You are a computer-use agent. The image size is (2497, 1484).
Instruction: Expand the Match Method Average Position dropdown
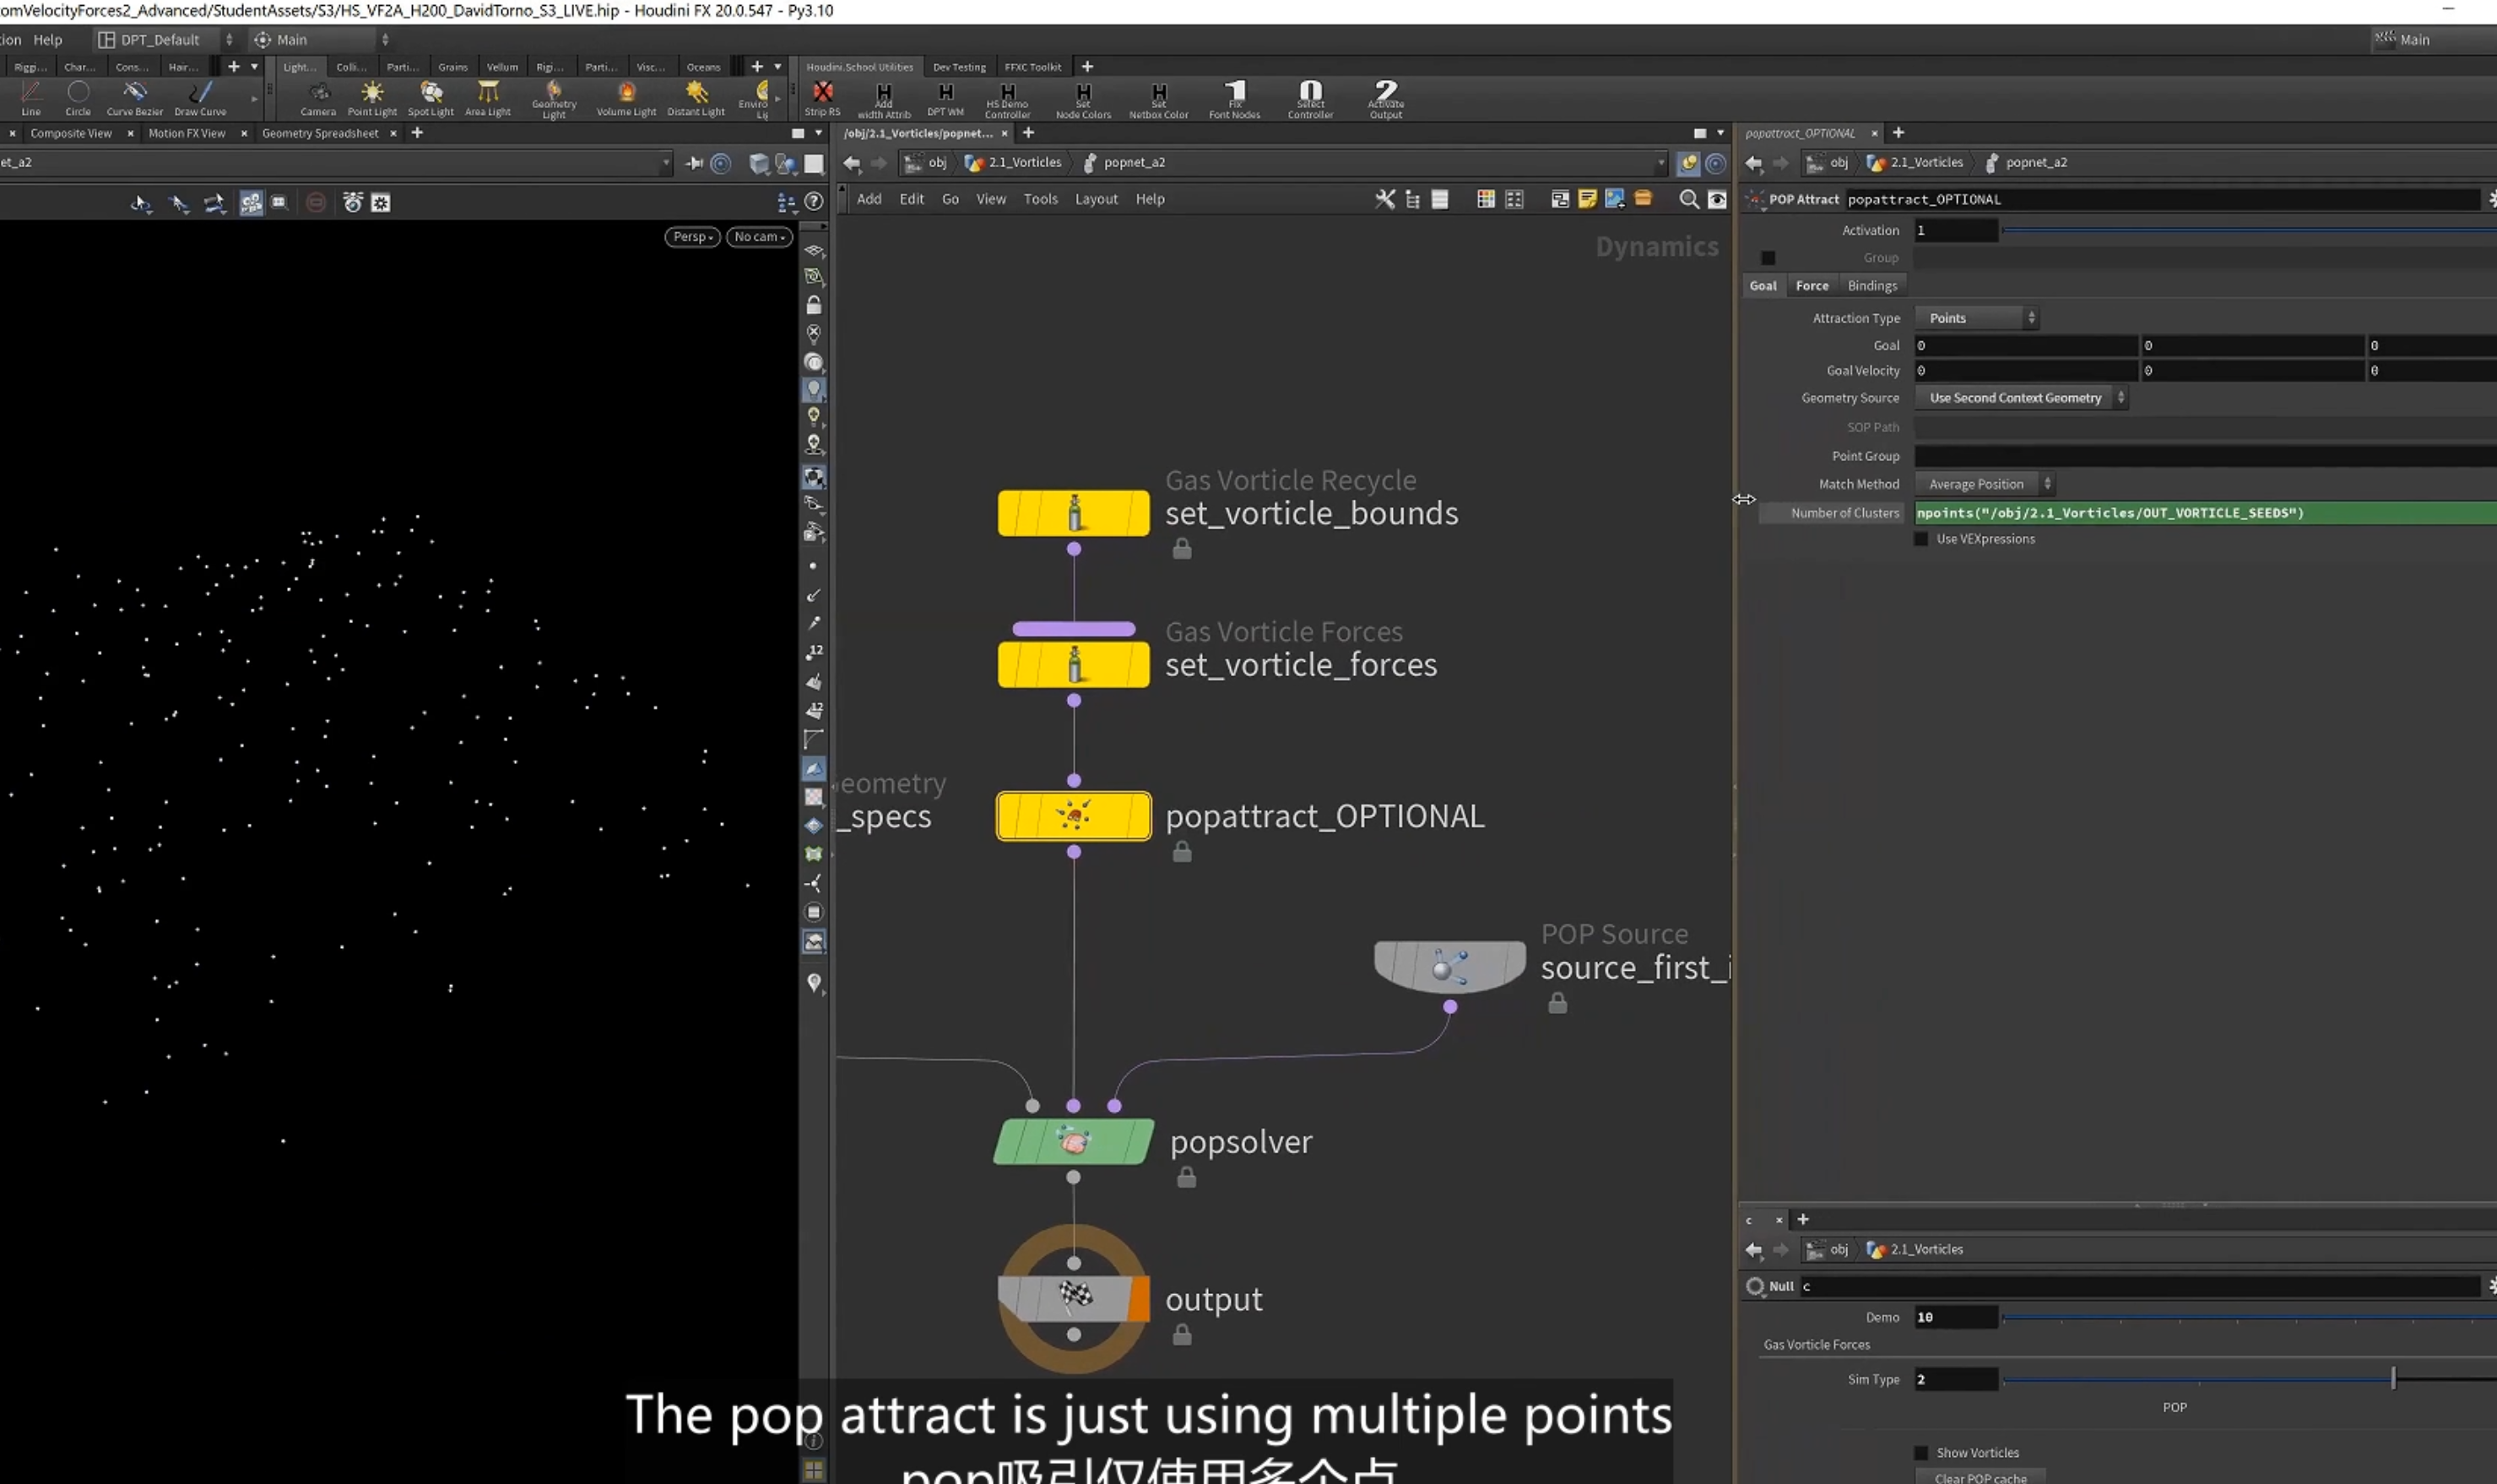(x=1984, y=484)
